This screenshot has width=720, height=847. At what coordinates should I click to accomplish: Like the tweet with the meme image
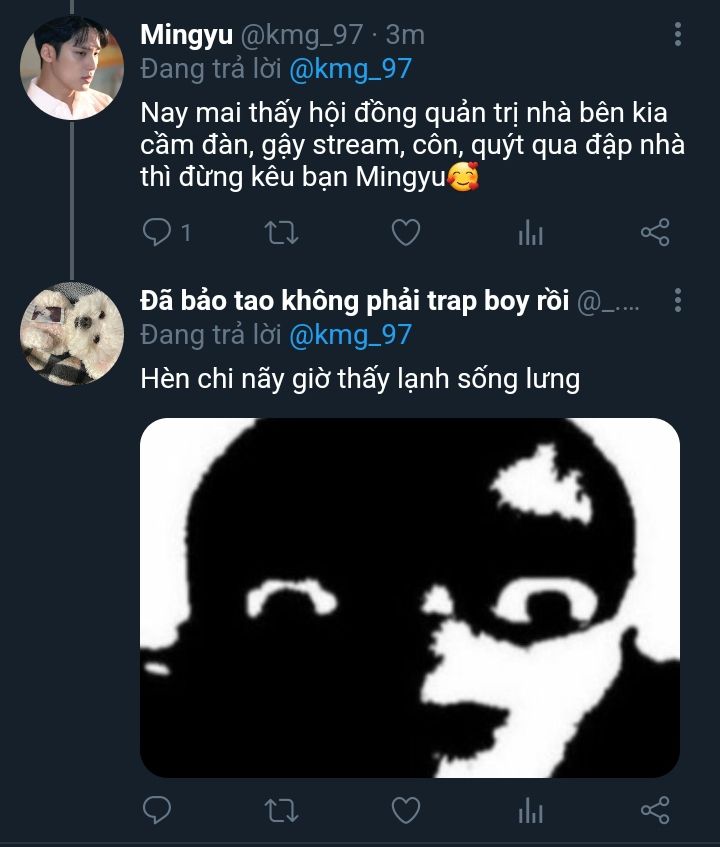point(404,809)
